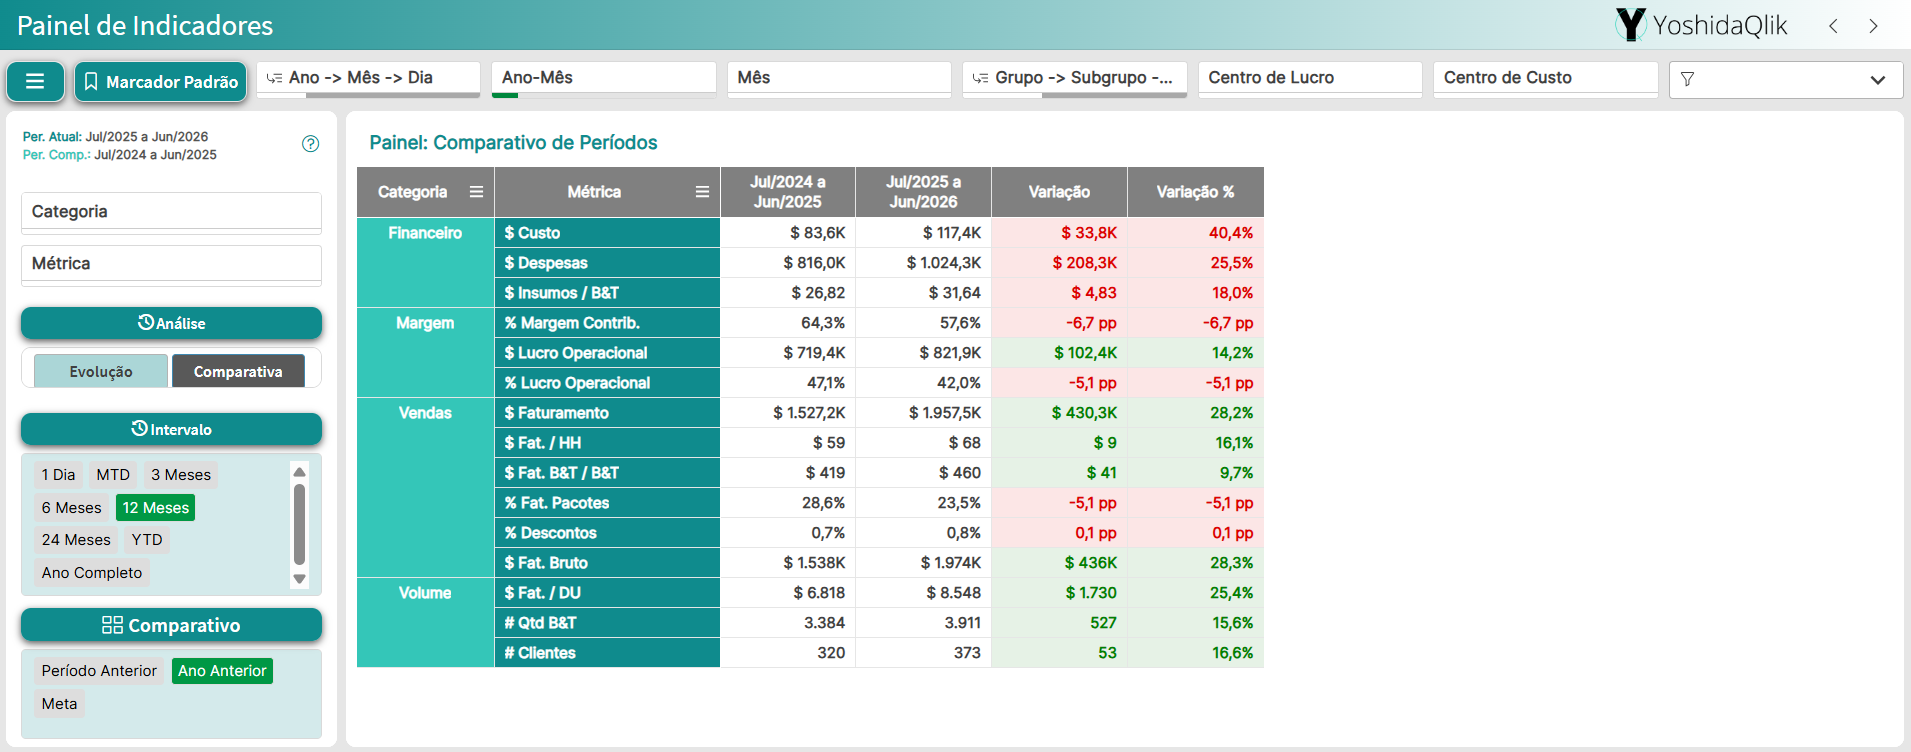Click interval list scroll up arrow
Viewport: 1911px width, 752px height.
[299, 471]
